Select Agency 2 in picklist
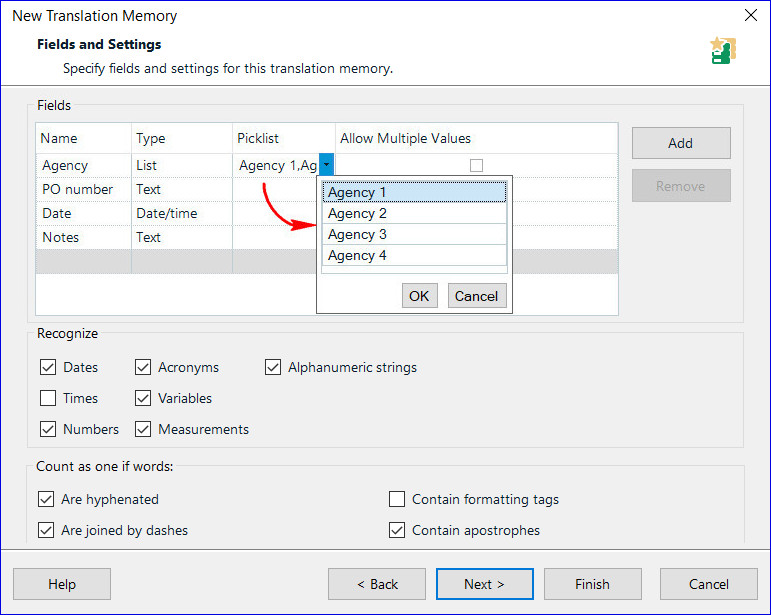The width and height of the screenshot is (771, 615). pos(414,213)
